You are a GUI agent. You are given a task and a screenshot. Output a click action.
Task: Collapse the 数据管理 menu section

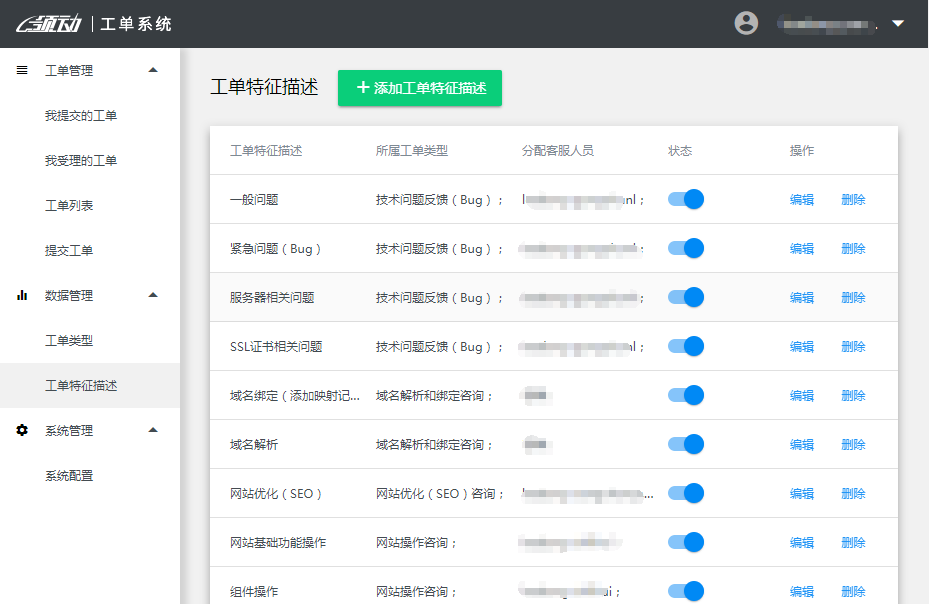coord(152,295)
